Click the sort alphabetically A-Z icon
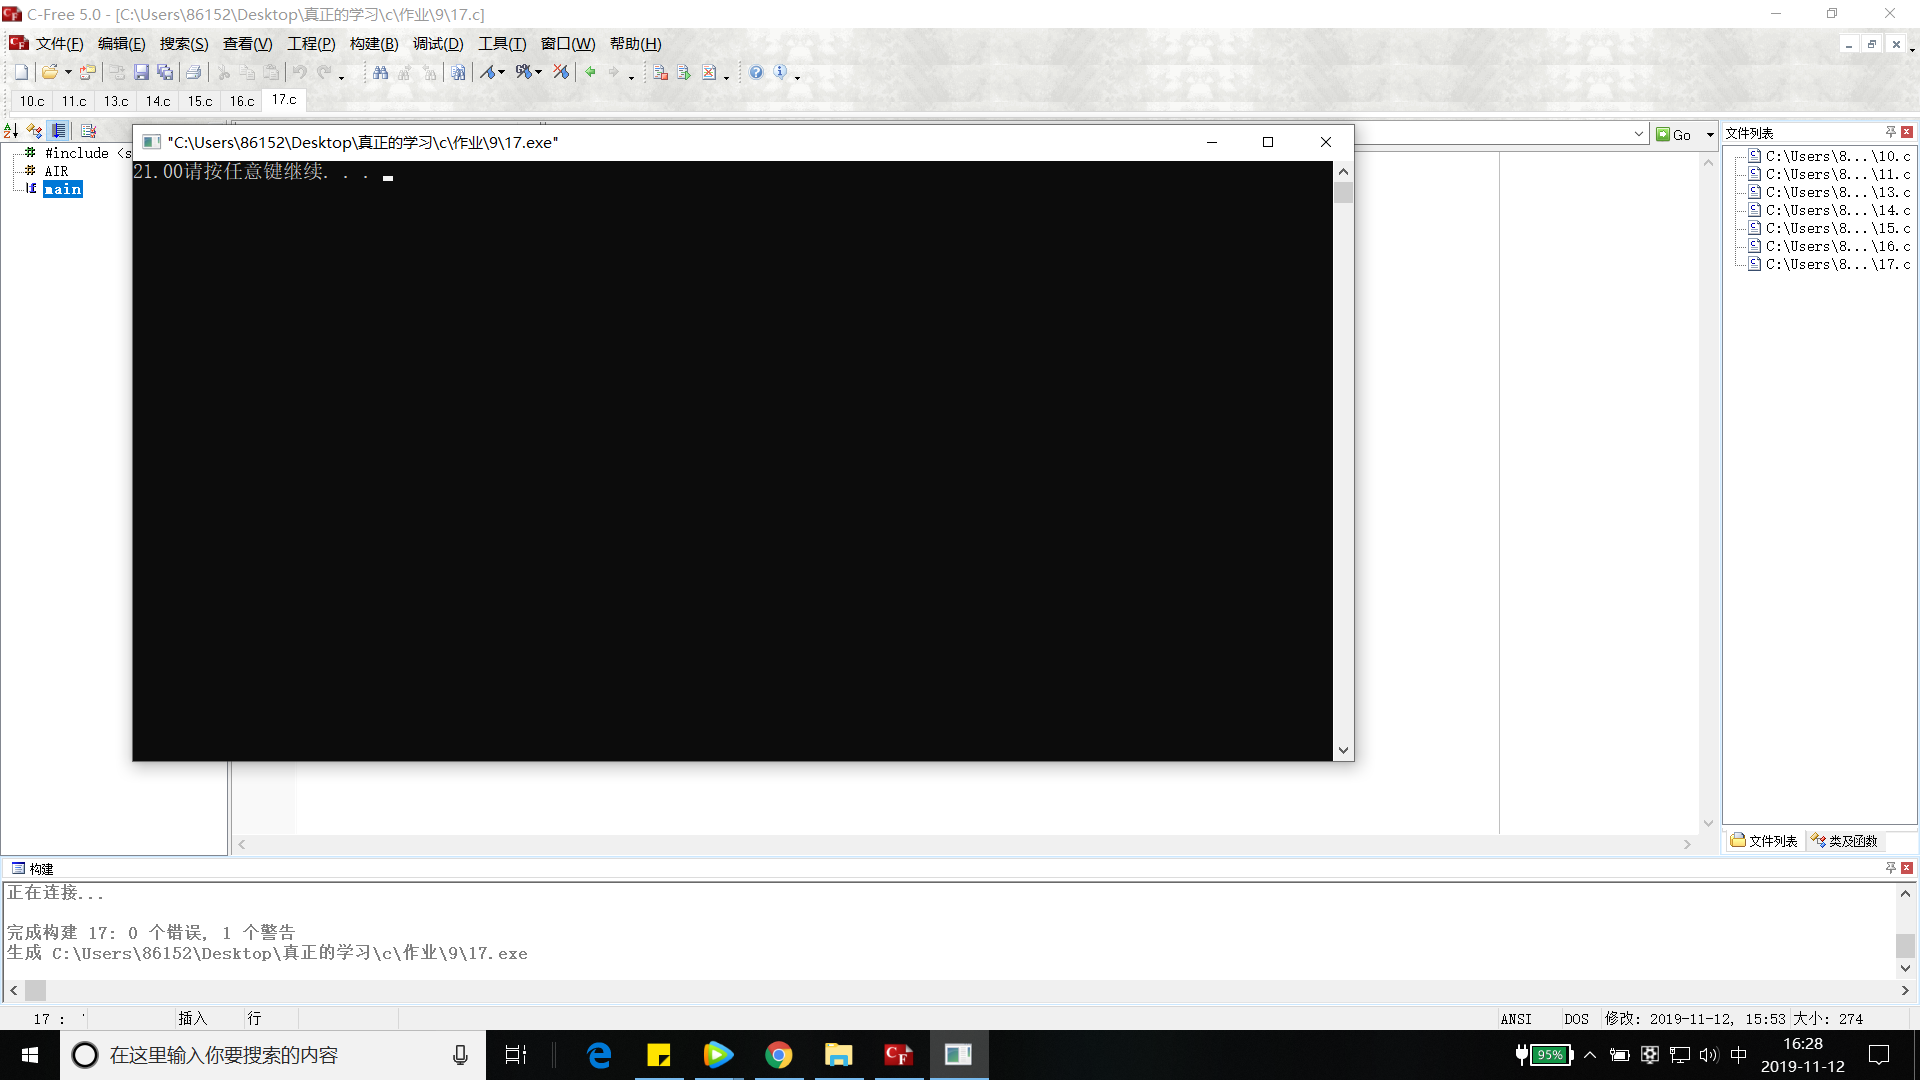This screenshot has height=1080, width=1920. tap(11, 131)
